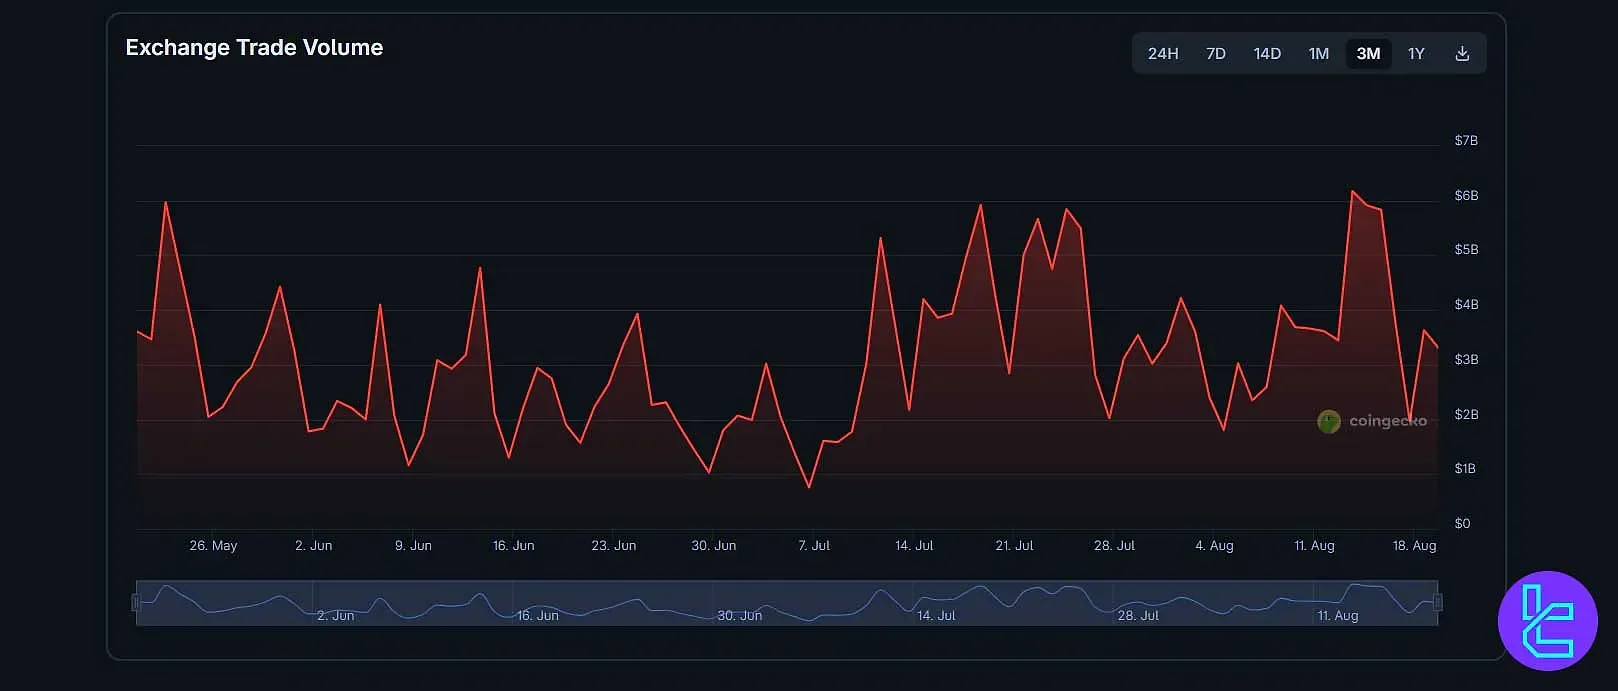Image resolution: width=1618 pixels, height=691 pixels.
Task: Click the navigator at 14. Jul
Action: tap(936, 615)
